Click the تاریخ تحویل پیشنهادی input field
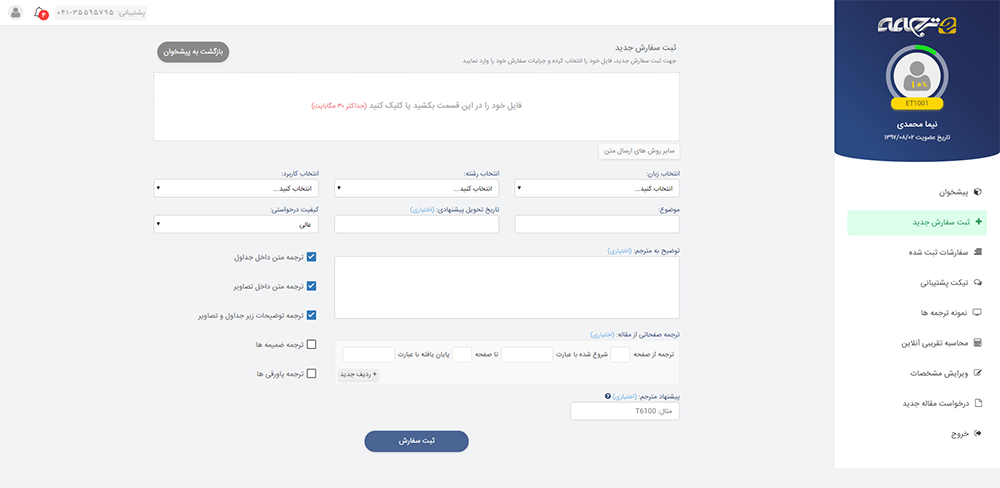The width and height of the screenshot is (1000, 488). click(x=416, y=224)
